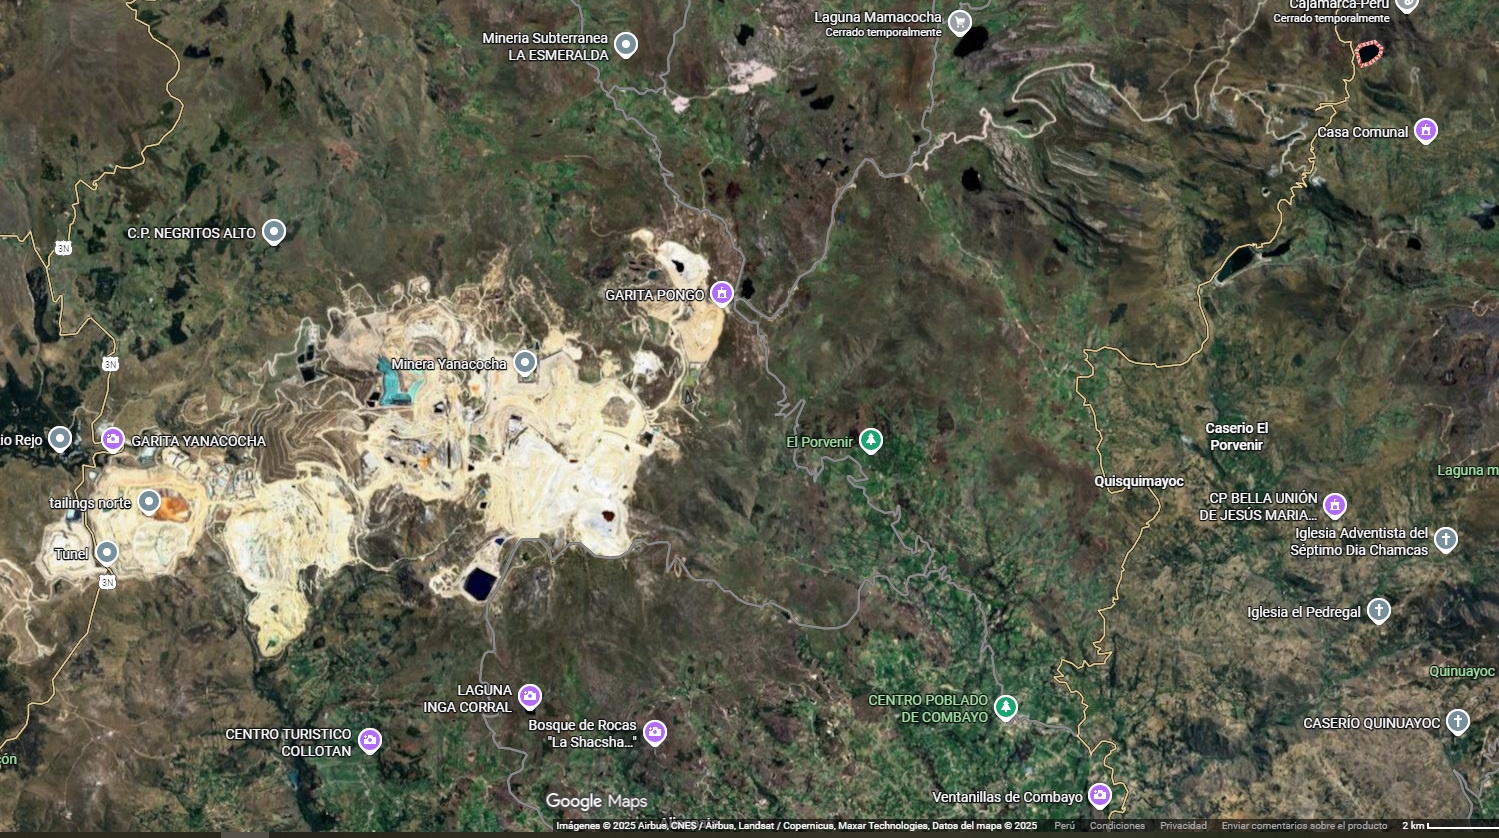Select the Casa Comunal purple marker
The image size is (1499, 838).
1426,131
